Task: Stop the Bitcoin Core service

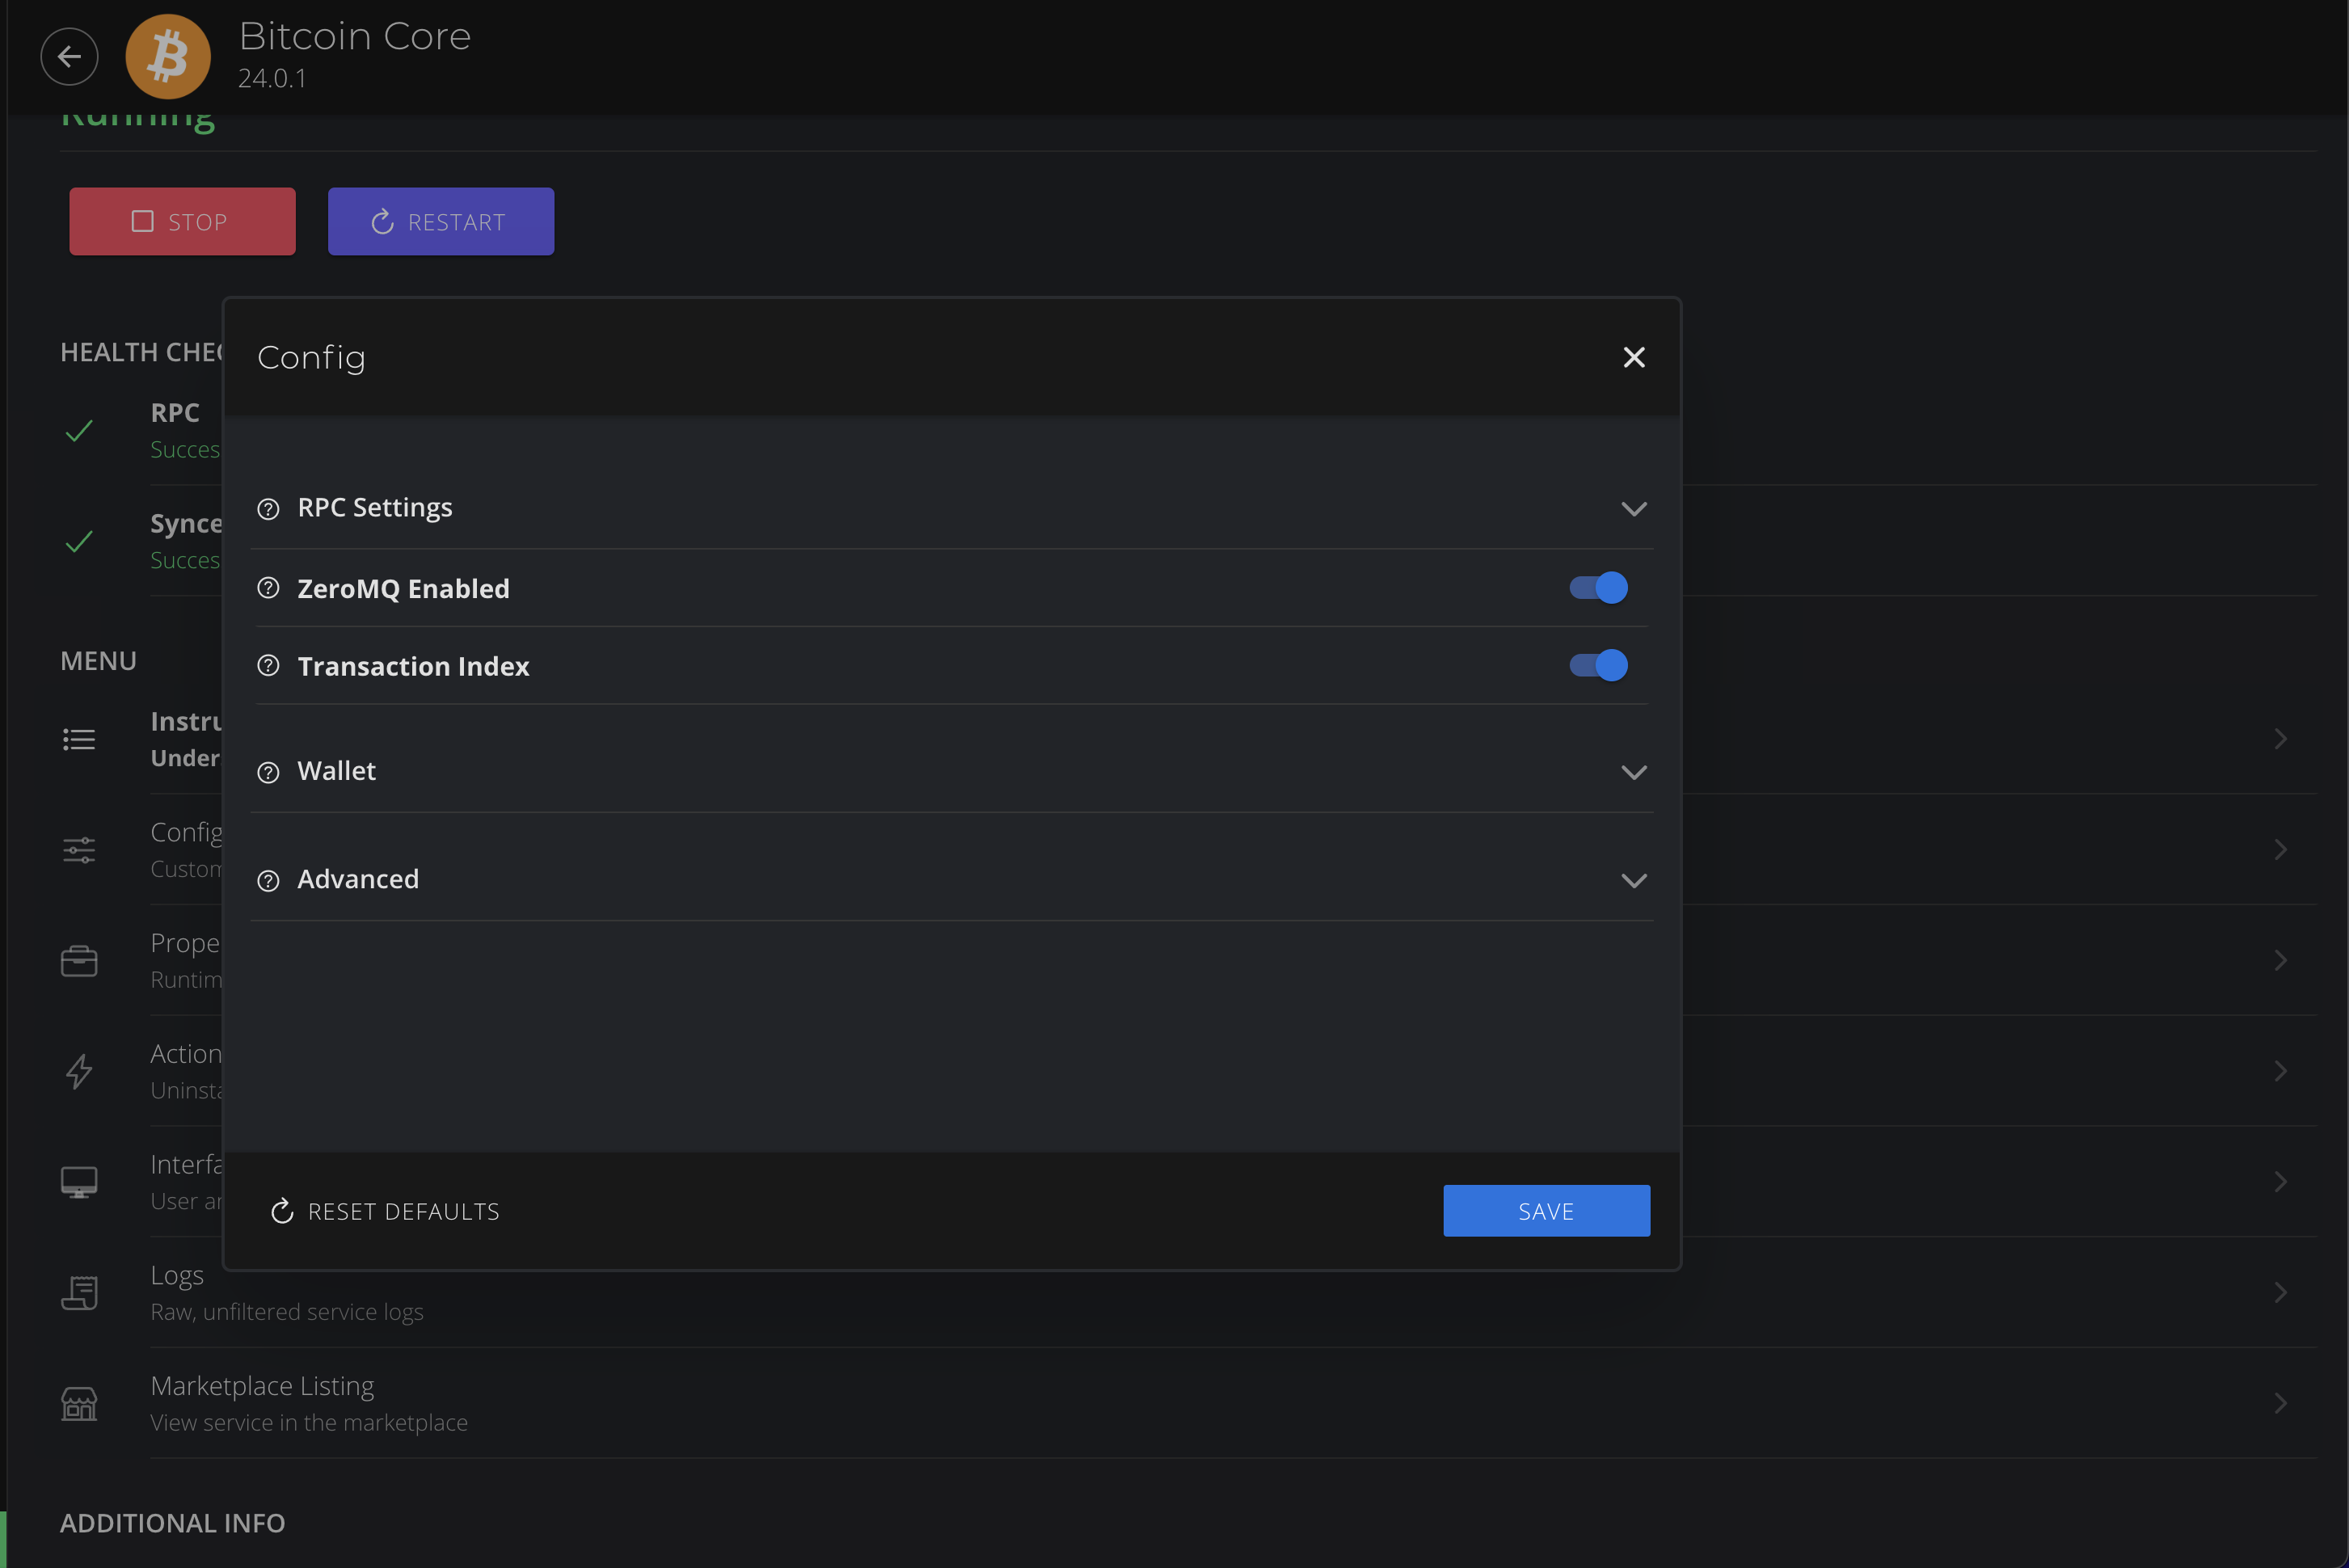Action: 182,221
